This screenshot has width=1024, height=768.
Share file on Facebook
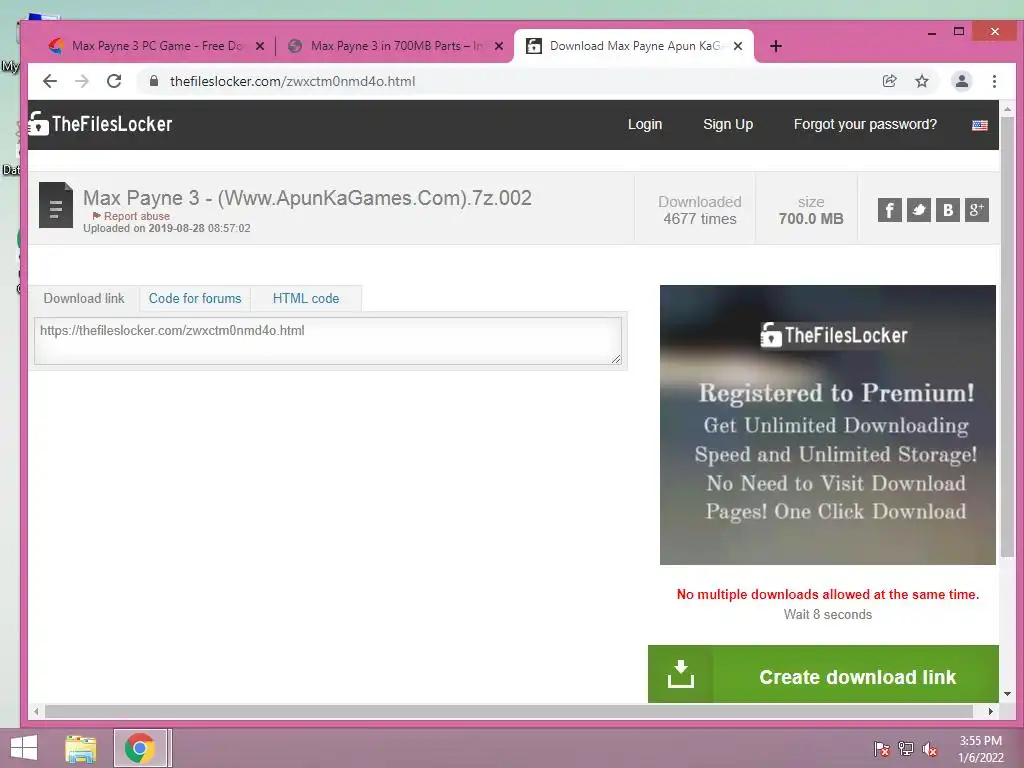click(x=889, y=210)
